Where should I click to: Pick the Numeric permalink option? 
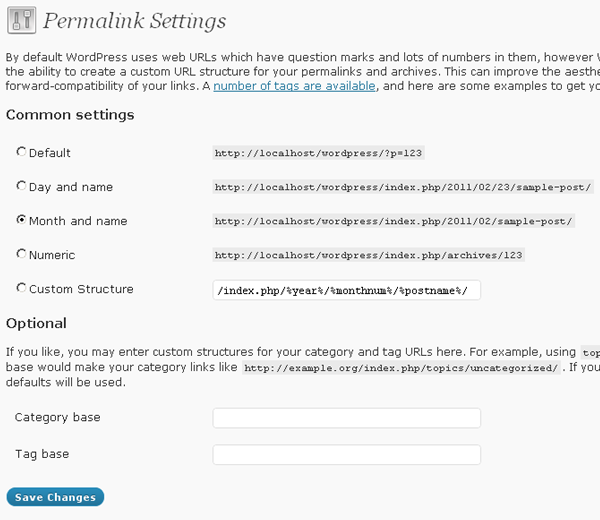coord(21,254)
